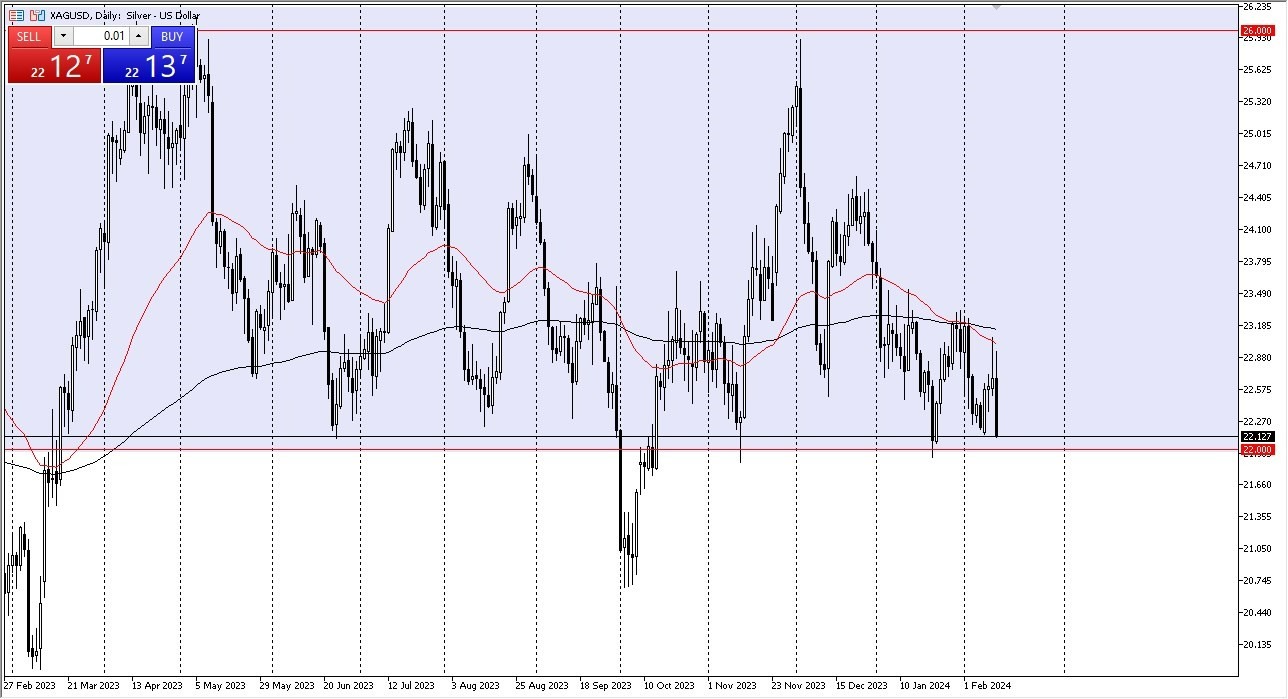Click the 27 Feb 2023 date label
The width and height of the screenshot is (1288, 699).
pyautogui.click(x=32, y=686)
